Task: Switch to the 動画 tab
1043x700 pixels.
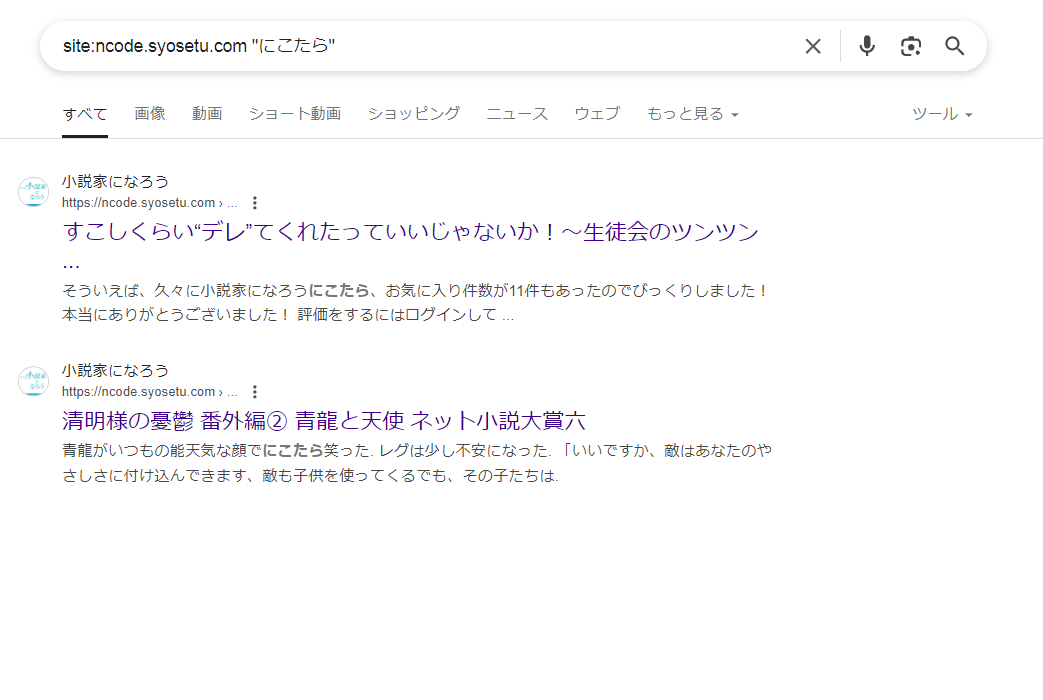Action: [x=207, y=114]
